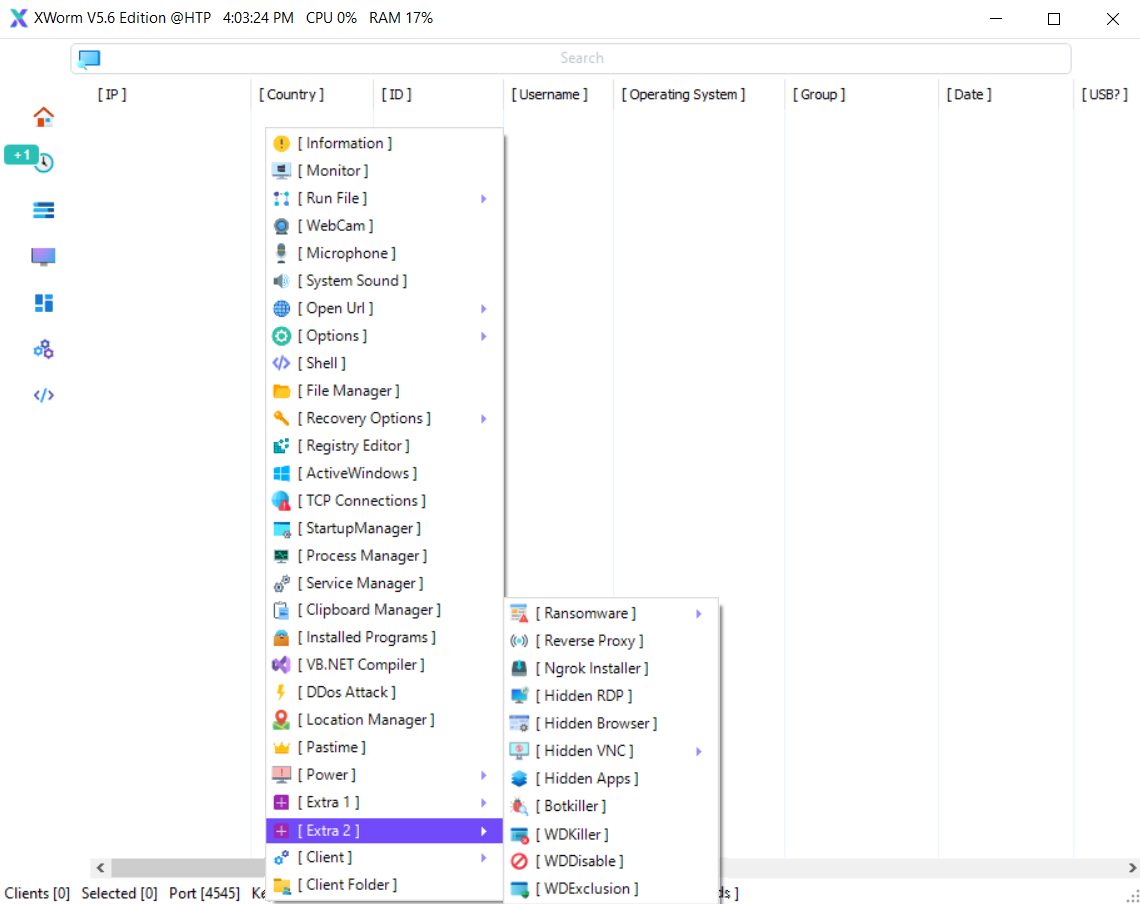Viewport: 1140px width, 904px height.
Task: Expand the Ransomware submenu arrow
Action: coord(699,614)
